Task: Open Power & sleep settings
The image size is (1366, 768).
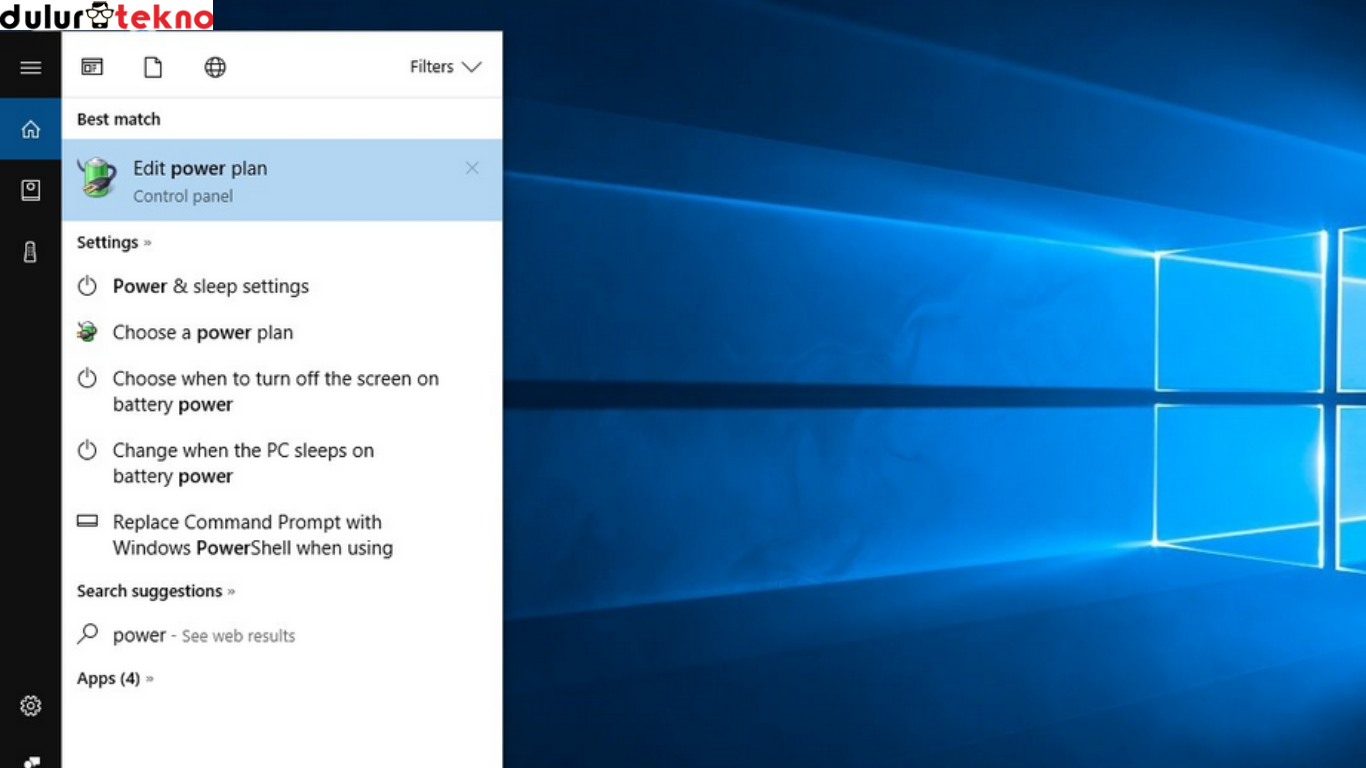Action: click(282, 286)
